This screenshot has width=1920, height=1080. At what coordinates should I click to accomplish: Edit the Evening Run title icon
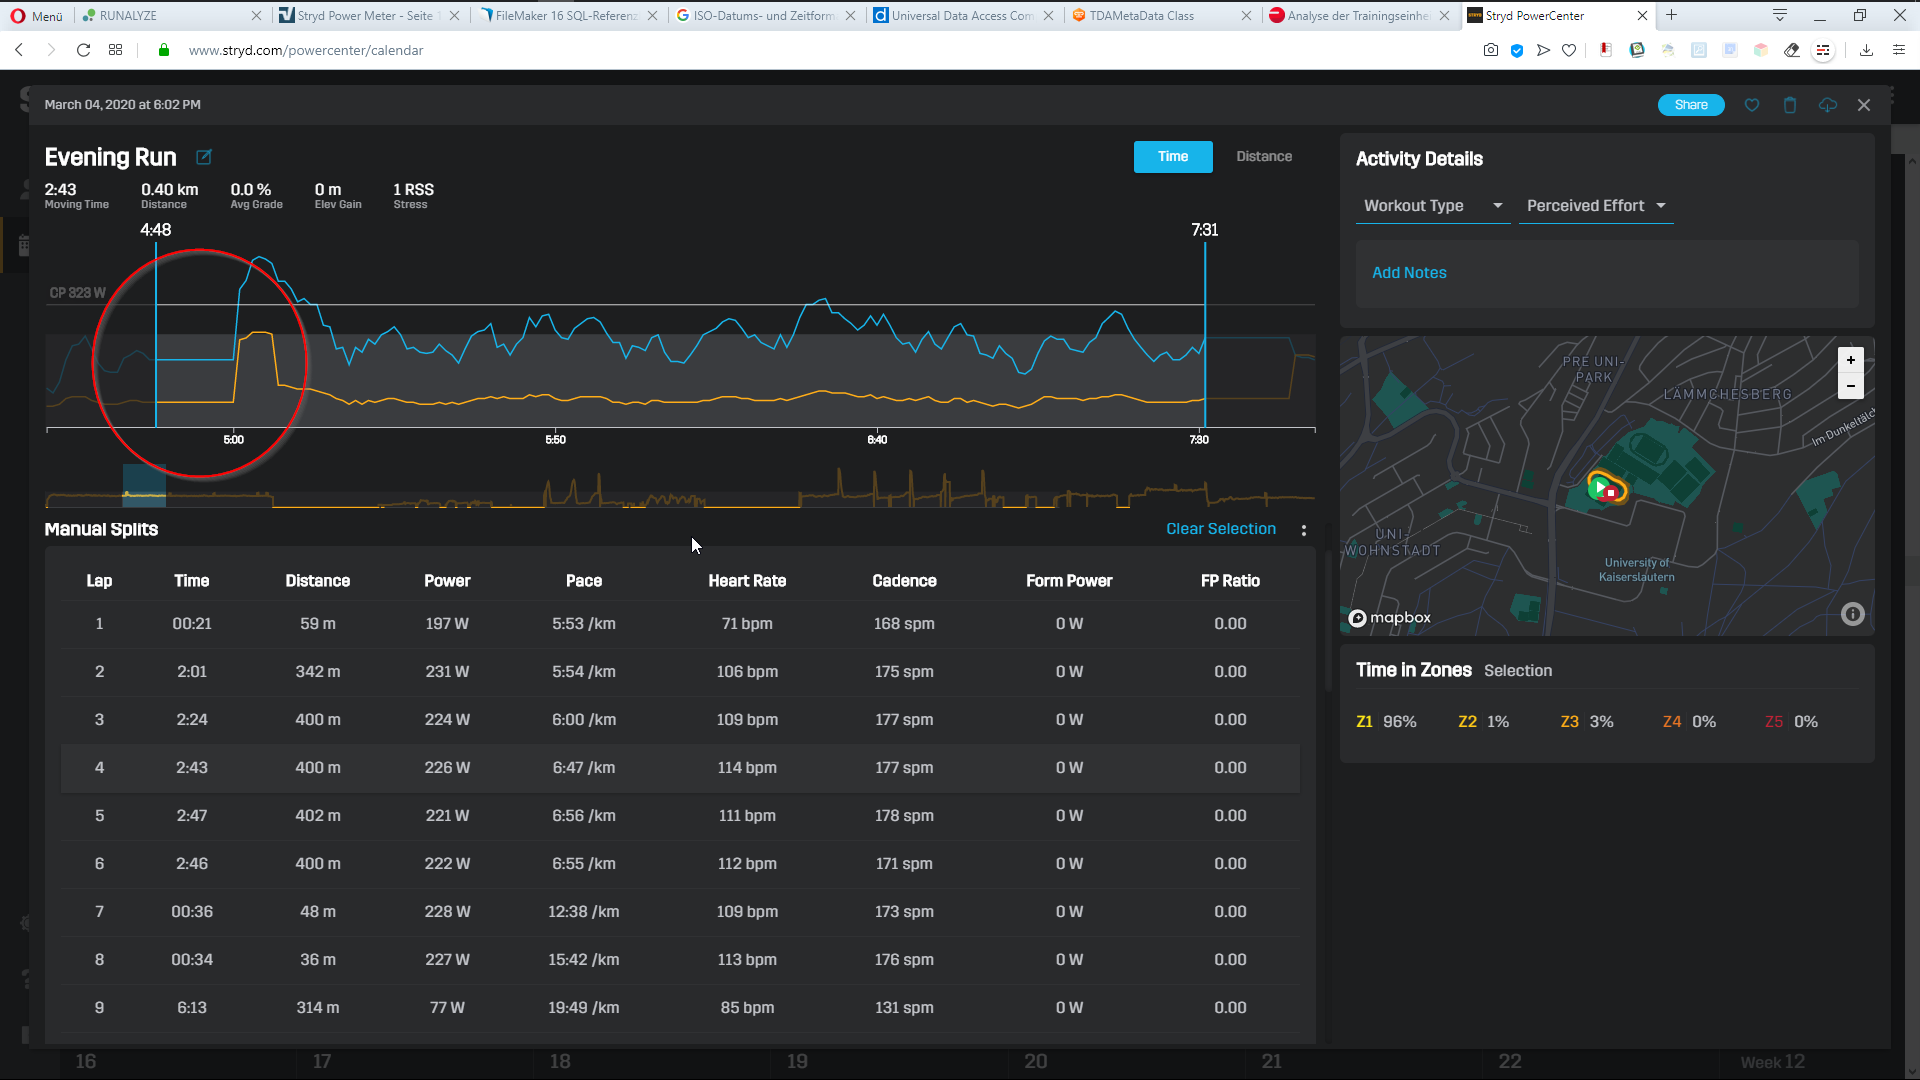pos(204,157)
